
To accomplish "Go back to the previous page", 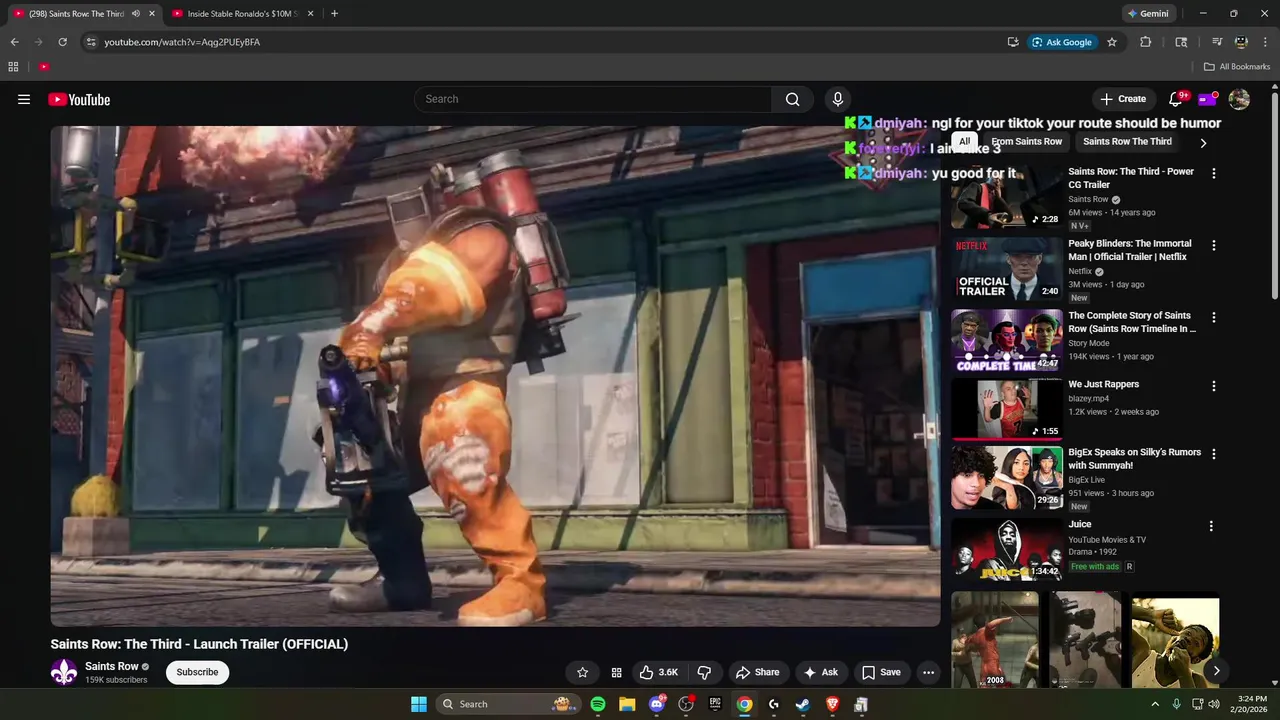I will [14, 42].
